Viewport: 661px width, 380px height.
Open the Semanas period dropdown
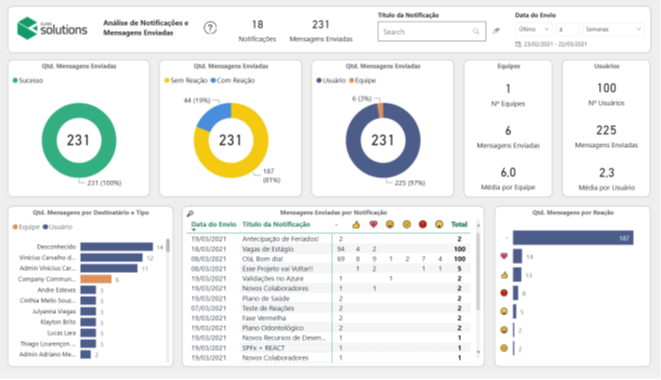(613, 29)
